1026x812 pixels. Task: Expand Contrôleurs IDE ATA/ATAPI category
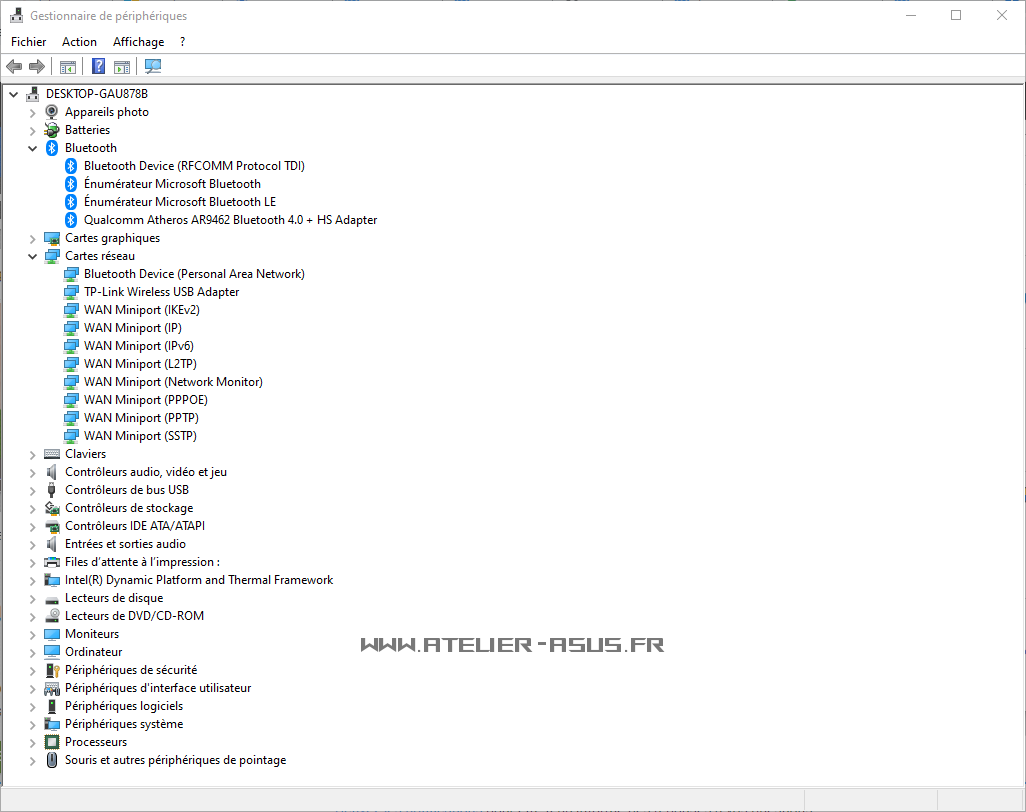tap(33, 527)
